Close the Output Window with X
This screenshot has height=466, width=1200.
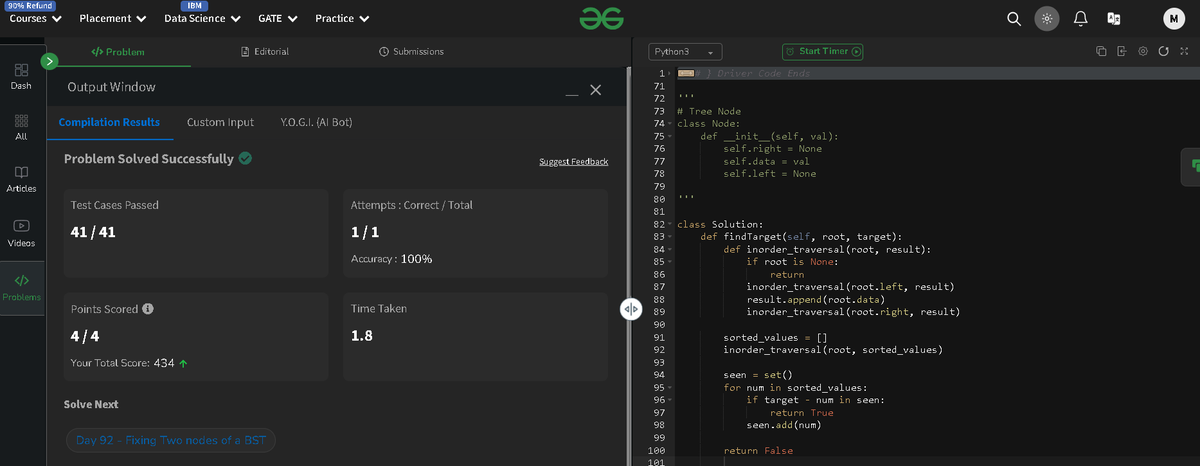[595, 90]
